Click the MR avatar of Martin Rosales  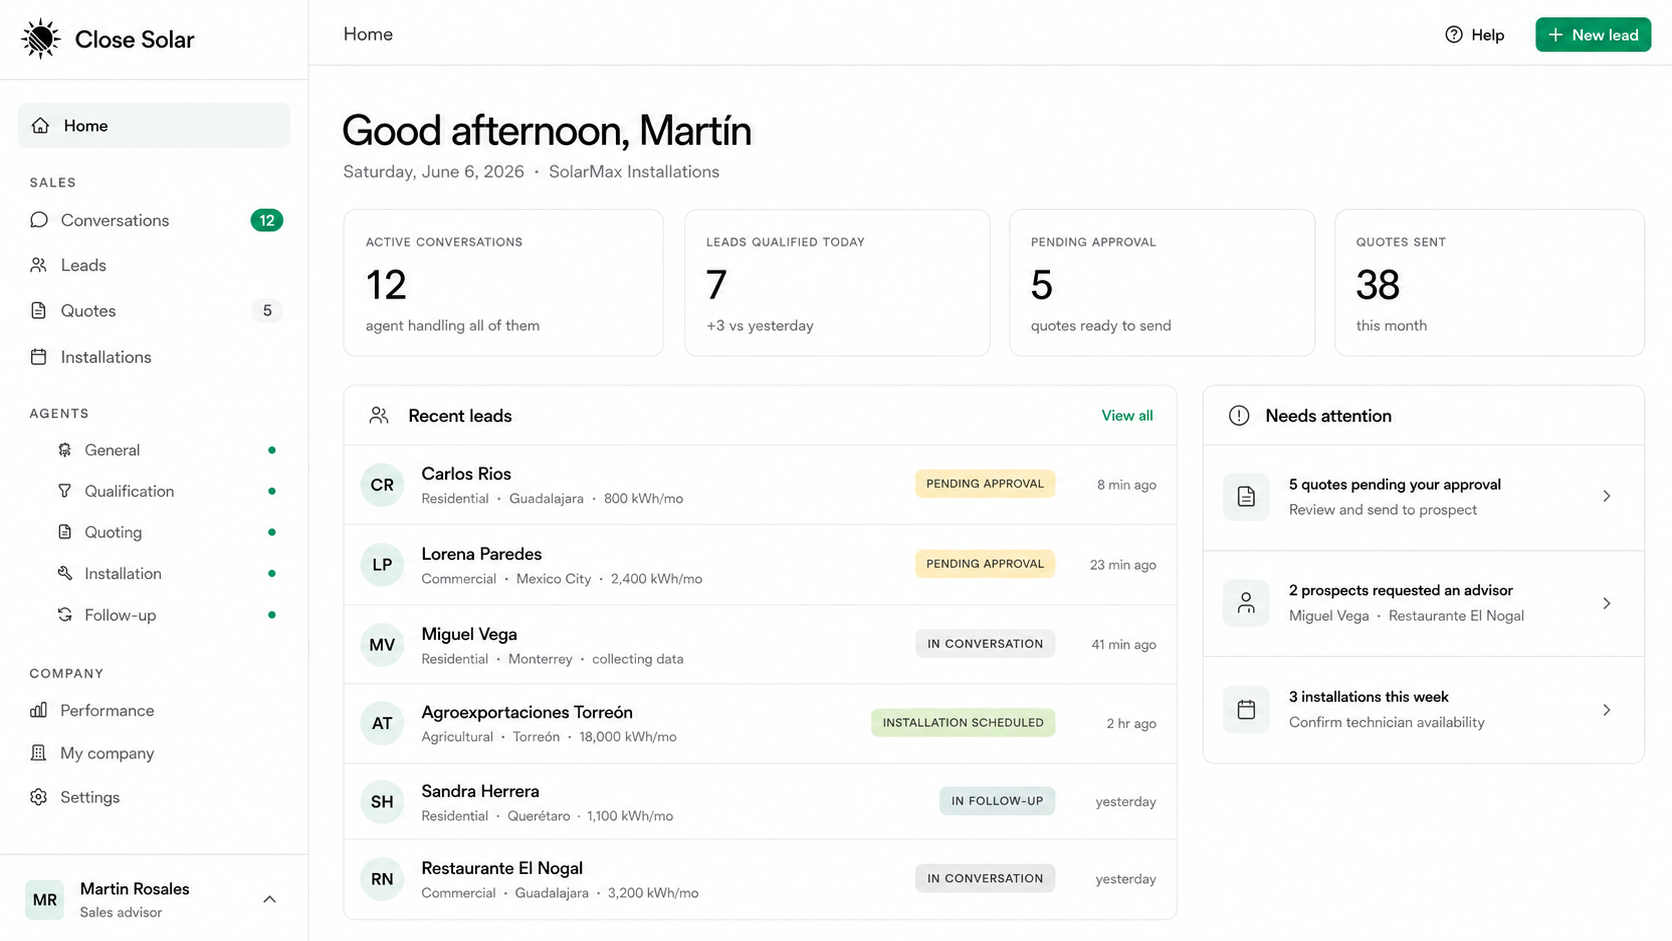pyautogui.click(x=45, y=900)
